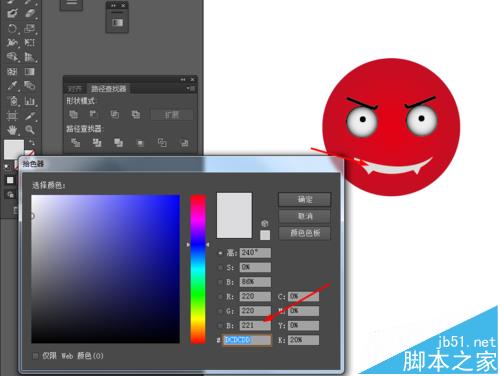
Task: Select the G (green) radio button
Action: 220,311
